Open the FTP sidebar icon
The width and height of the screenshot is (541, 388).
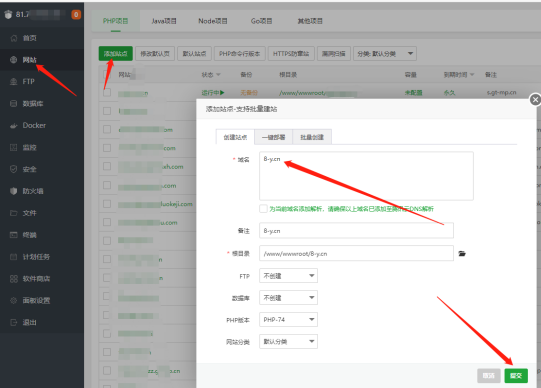[13, 82]
